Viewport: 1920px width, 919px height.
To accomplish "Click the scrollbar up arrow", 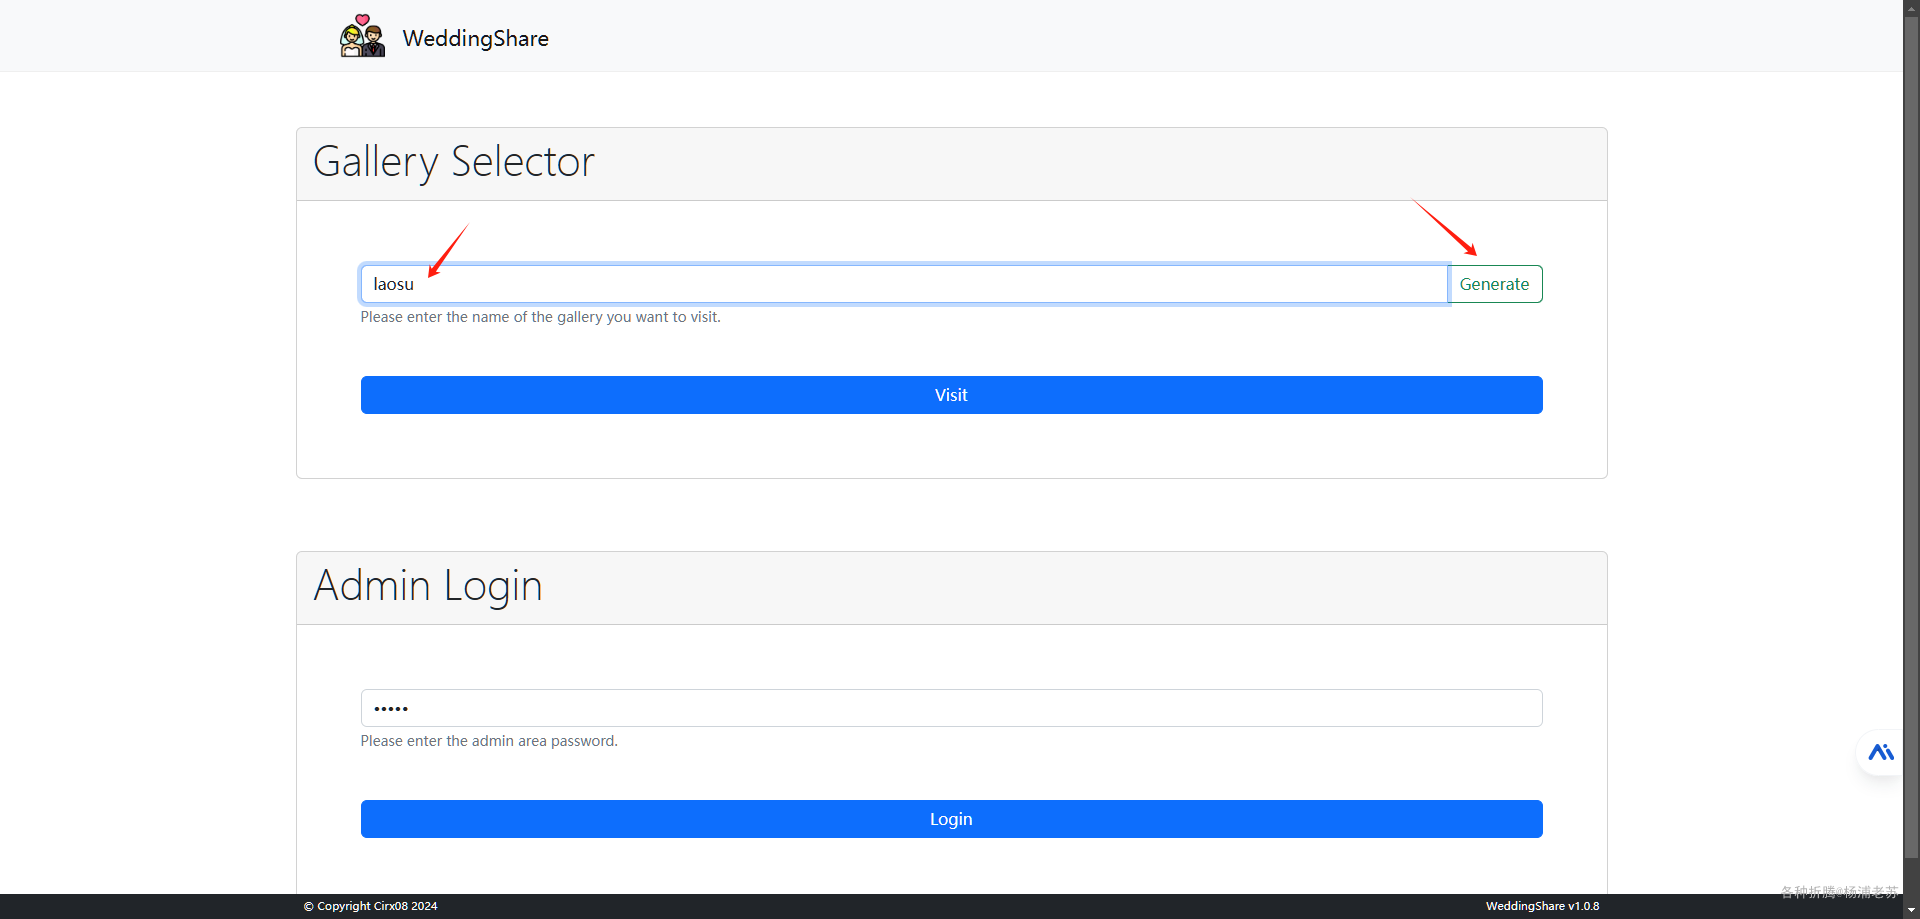I will (x=1911, y=7).
